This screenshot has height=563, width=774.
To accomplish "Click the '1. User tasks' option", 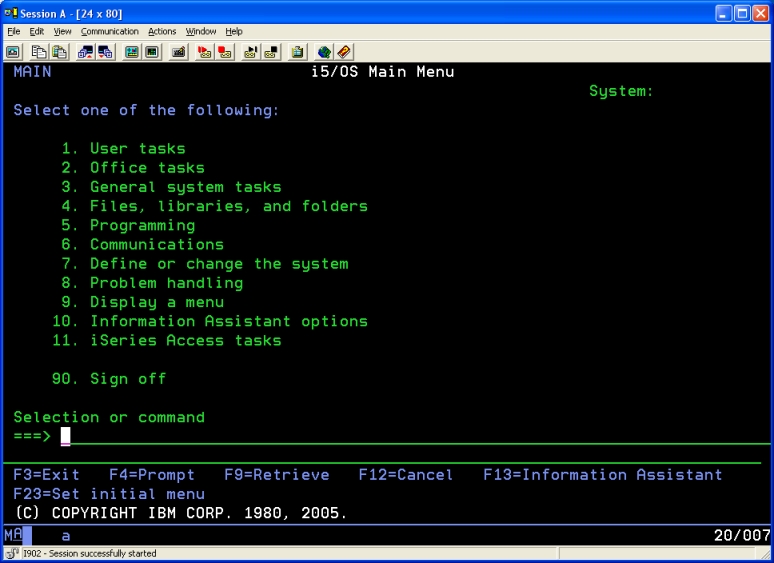I will (123, 149).
